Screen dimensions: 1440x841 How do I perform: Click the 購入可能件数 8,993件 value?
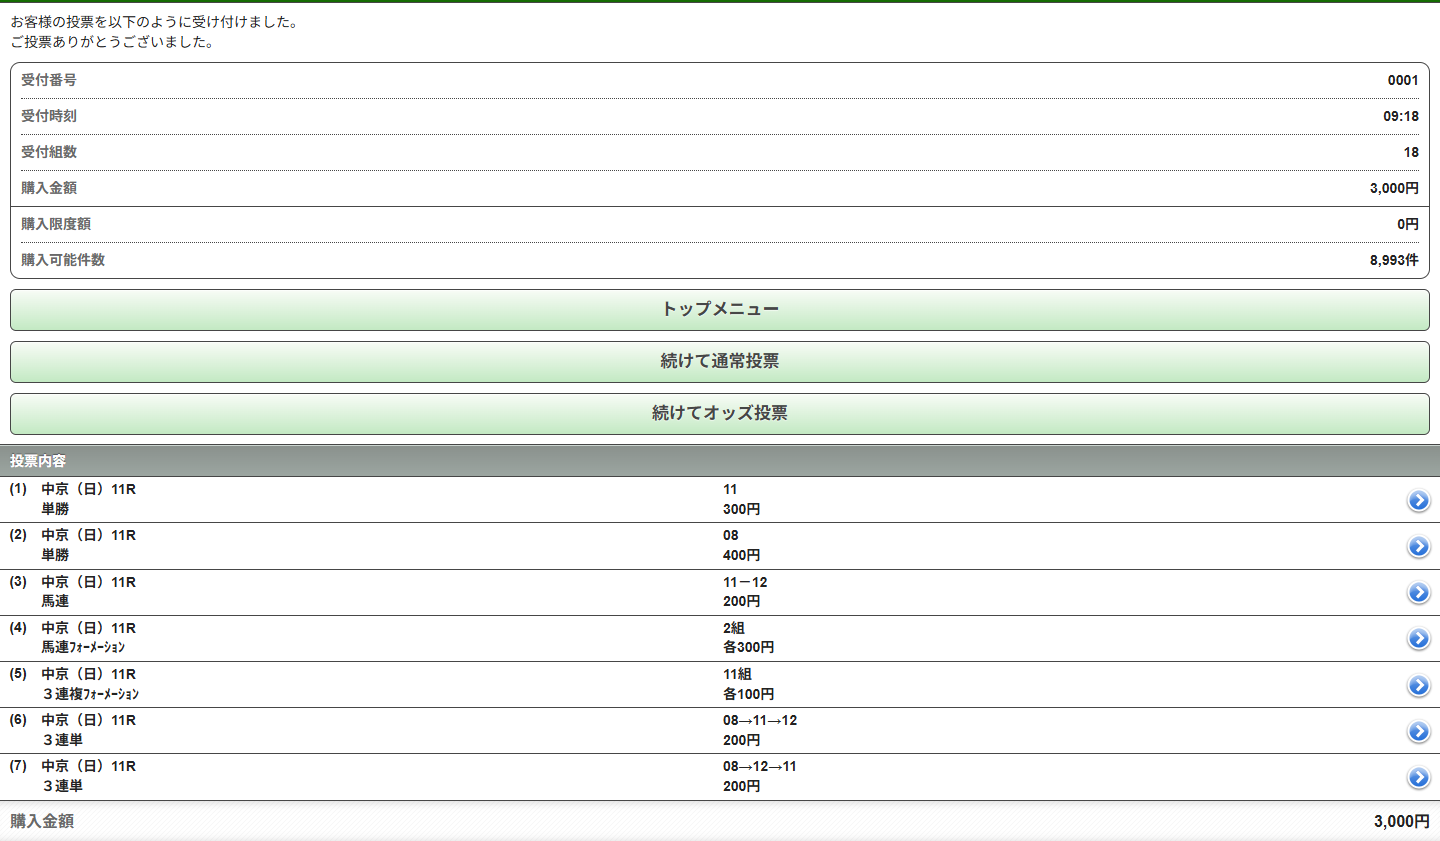coord(1393,260)
